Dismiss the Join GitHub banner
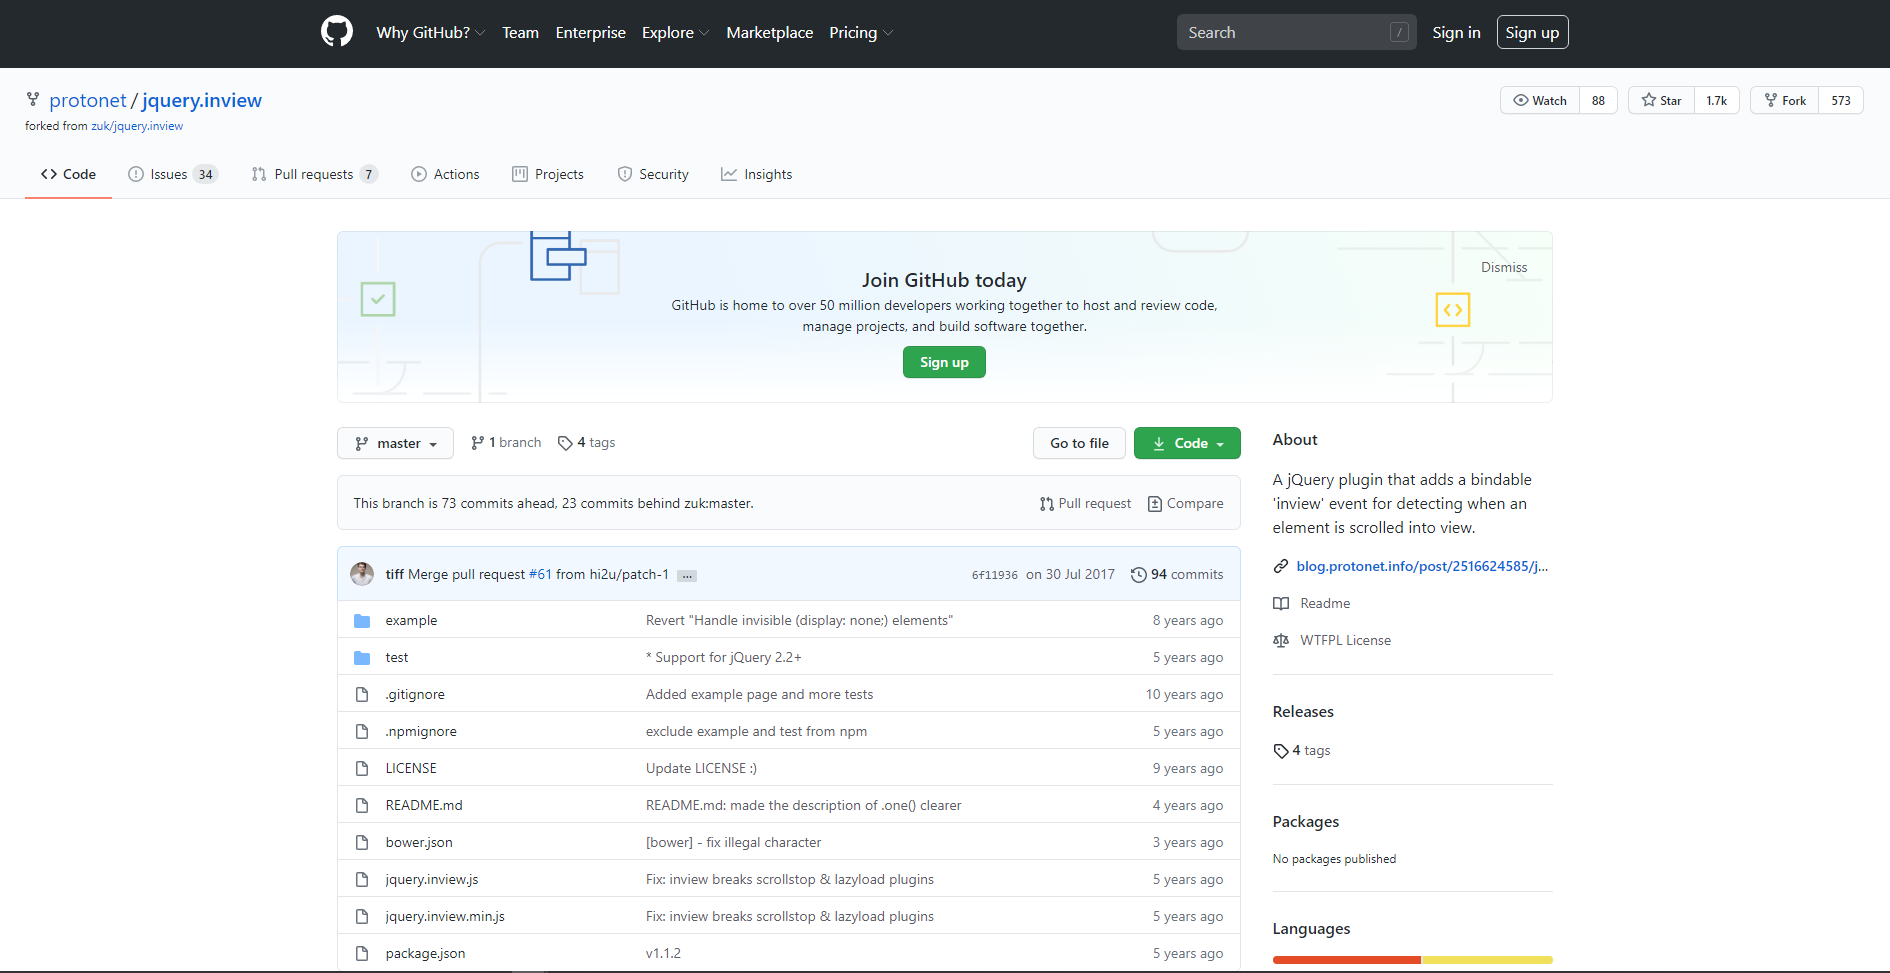The image size is (1890, 973). [x=1503, y=268]
